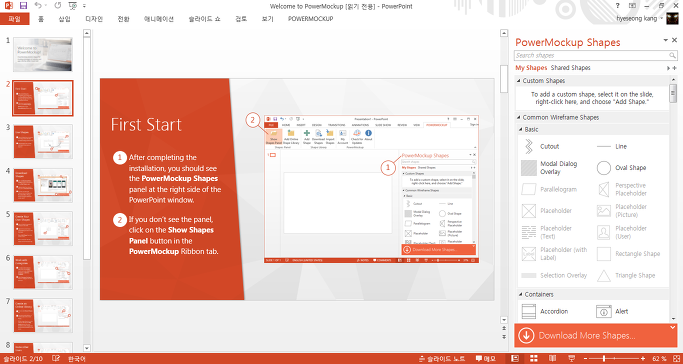The width and height of the screenshot is (683, 364).
Task: Select the Triangle Shape
Action: (x=626, y=275)
